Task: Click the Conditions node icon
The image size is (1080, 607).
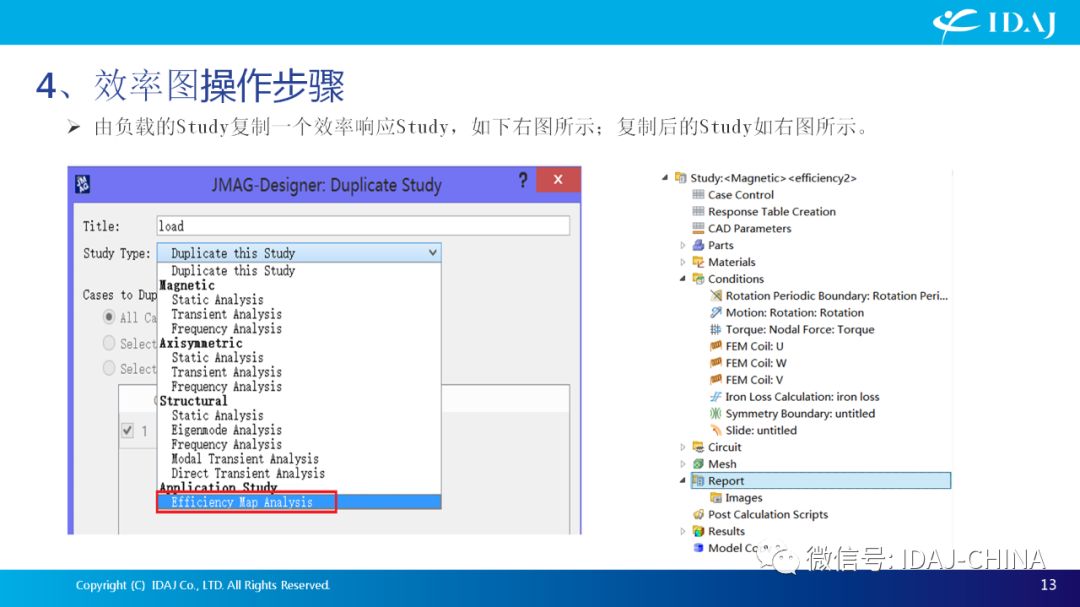Action: pyautogui.click(x=698, y=279)
